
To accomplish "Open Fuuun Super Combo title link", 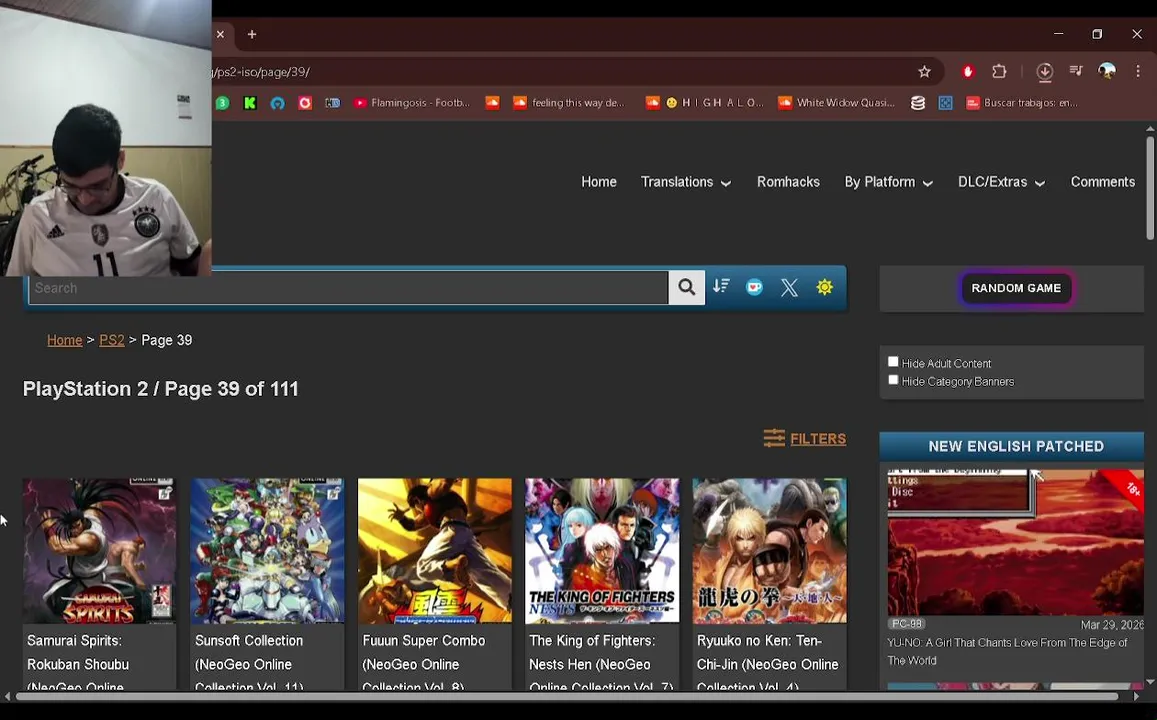I will pyautogui.click(x=424, y=662).
